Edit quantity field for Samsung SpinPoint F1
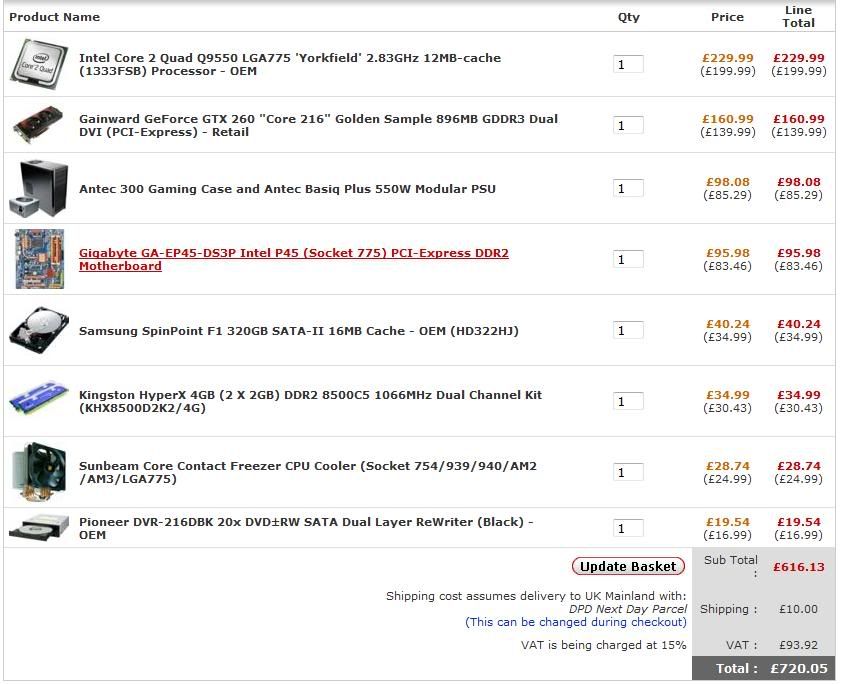This screenshot has height=684, width=846. click(628, 331)
